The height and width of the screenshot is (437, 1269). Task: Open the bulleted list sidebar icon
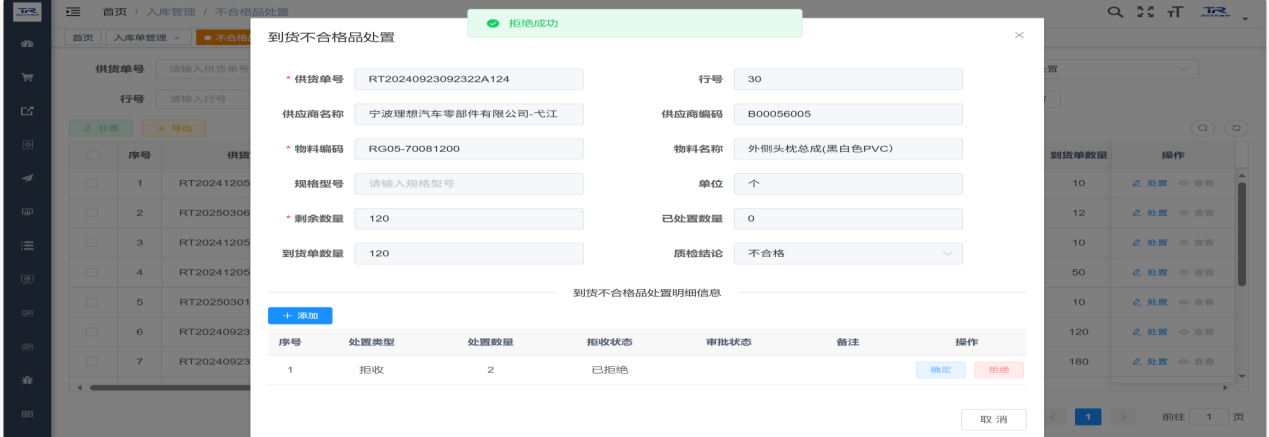coord(27,244)
